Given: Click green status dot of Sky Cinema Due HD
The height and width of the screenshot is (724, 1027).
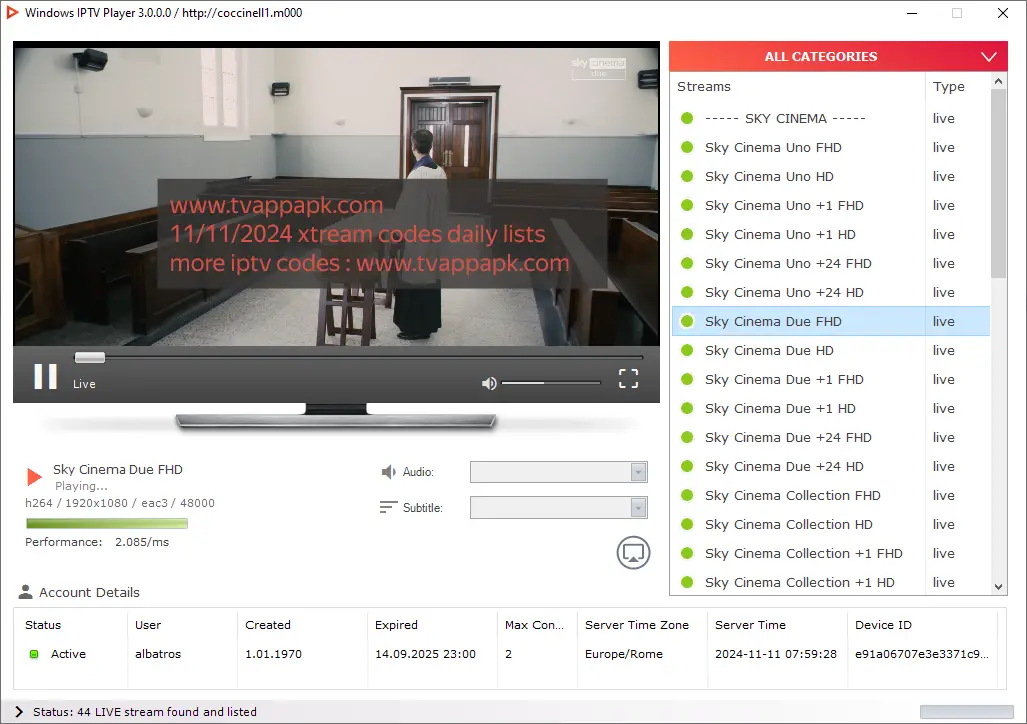Looking at the screenshot, I should coord(687,350).
